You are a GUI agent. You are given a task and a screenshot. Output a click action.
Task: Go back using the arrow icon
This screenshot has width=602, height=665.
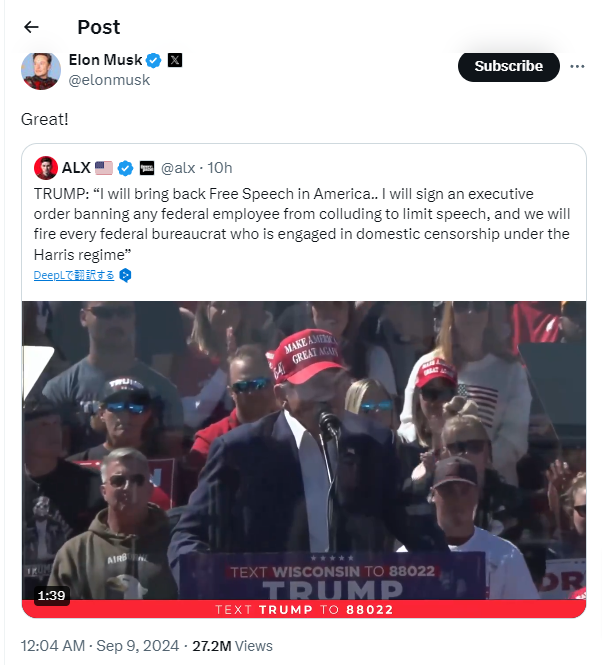click(31, 27)
